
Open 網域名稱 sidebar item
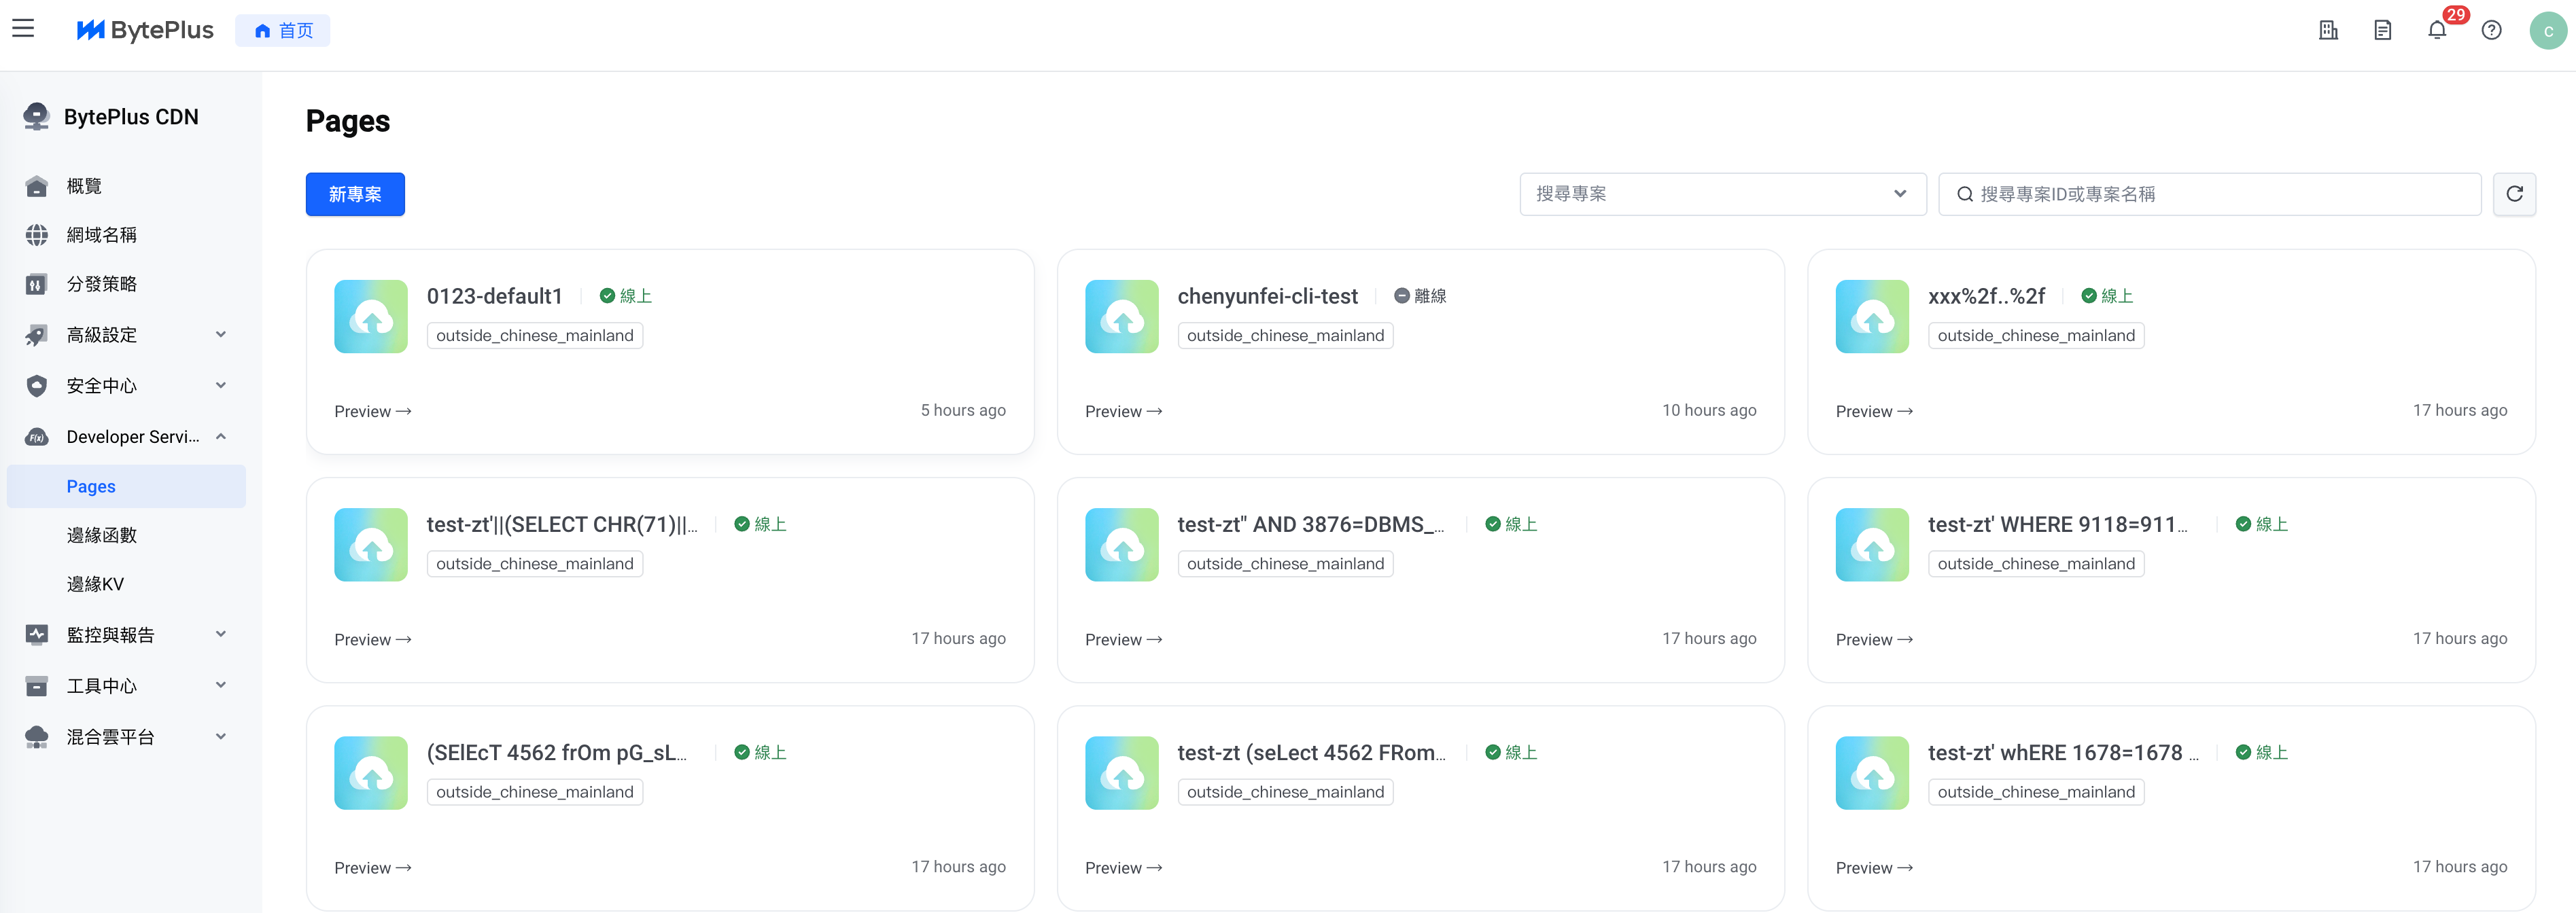[102, 235]
